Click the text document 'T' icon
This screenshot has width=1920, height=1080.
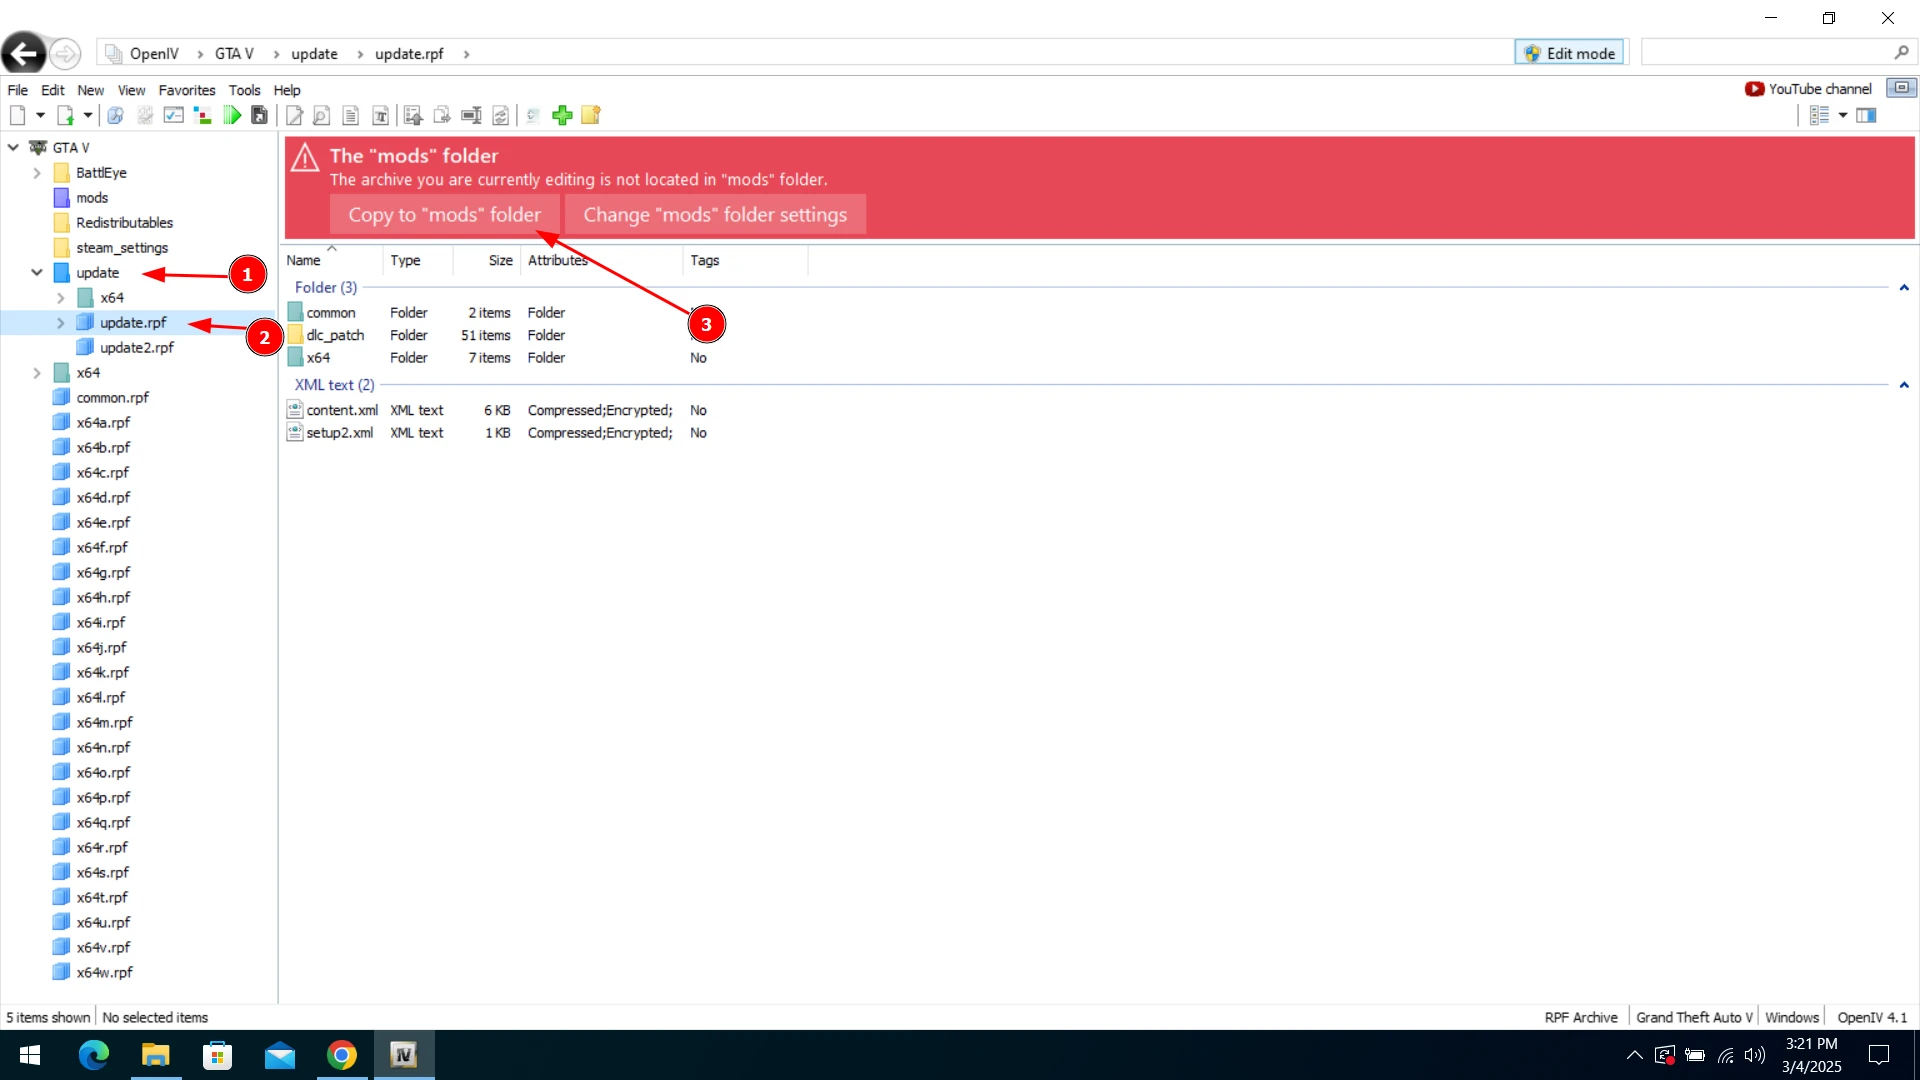click(380, 115)
